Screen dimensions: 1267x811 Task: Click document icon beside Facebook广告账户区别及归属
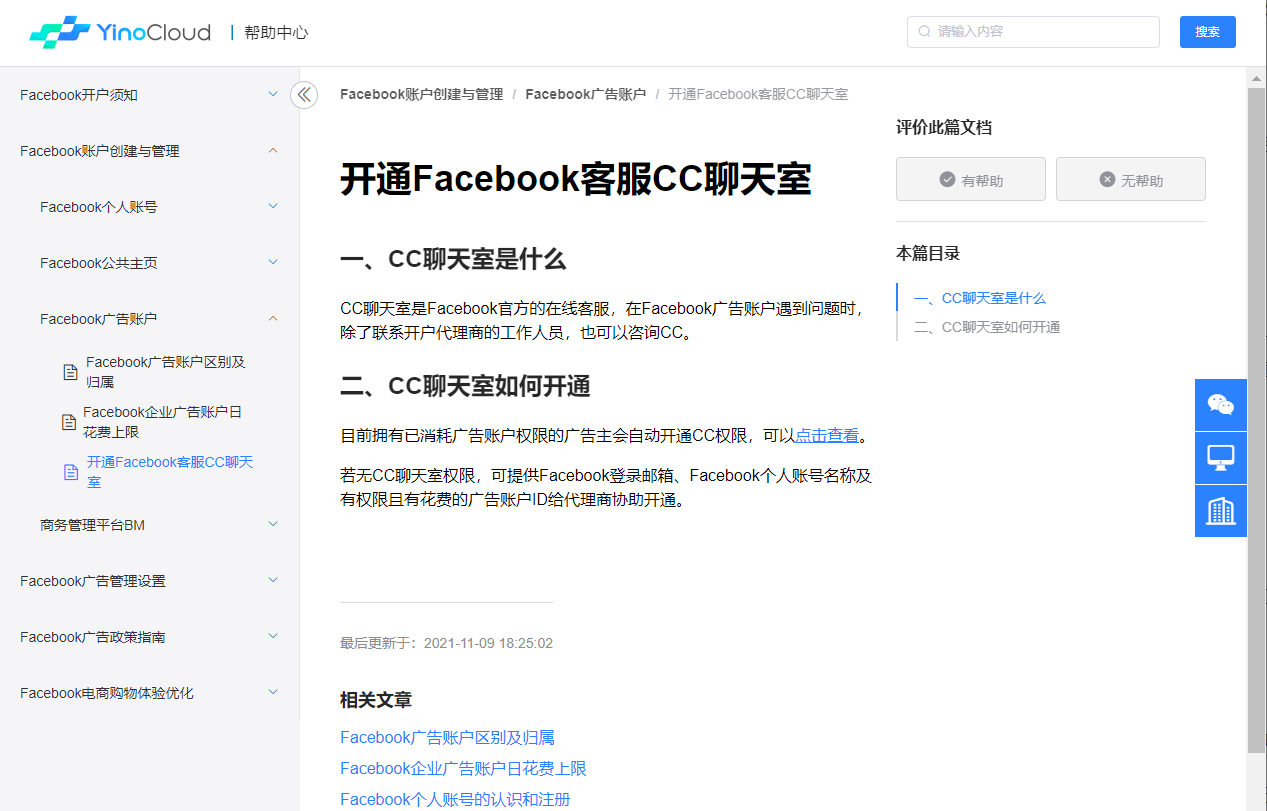pos(70,372)
